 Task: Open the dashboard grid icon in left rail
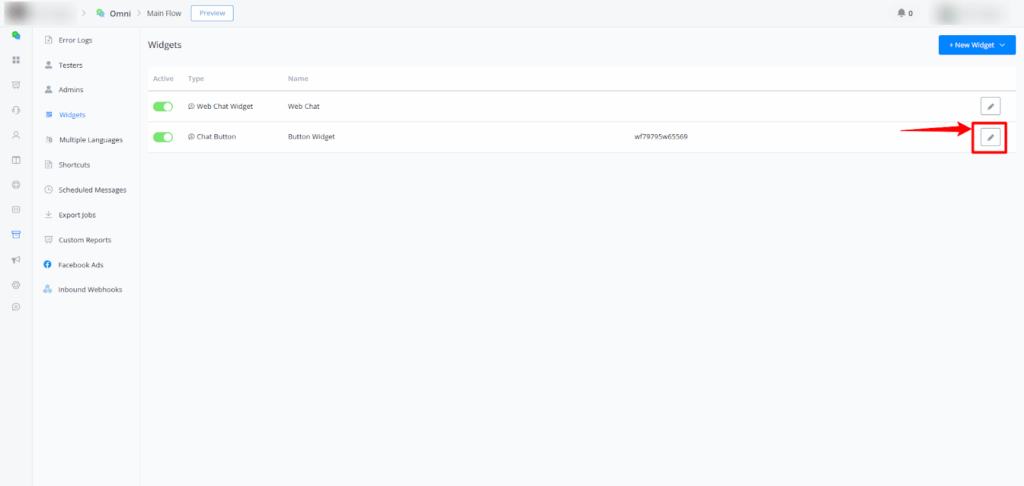pos(16,60)
